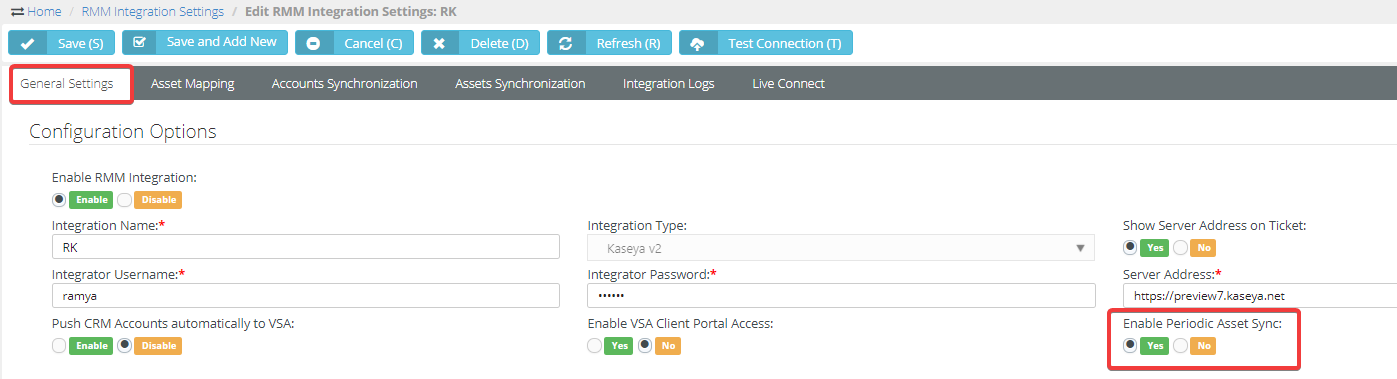Click the Server Address field
This screenshot has width=1397, height=379.
pos(1260,295)
